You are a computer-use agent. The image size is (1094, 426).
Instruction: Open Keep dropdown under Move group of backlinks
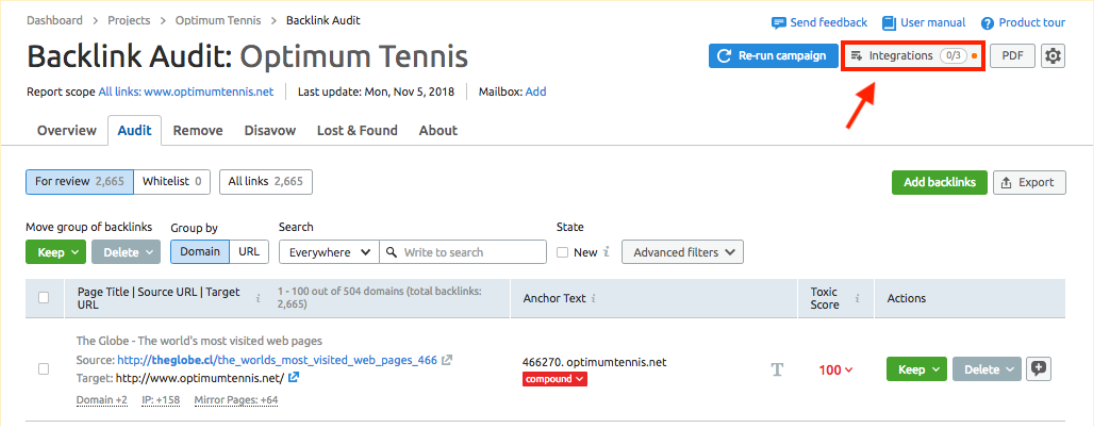pos(56,252)
